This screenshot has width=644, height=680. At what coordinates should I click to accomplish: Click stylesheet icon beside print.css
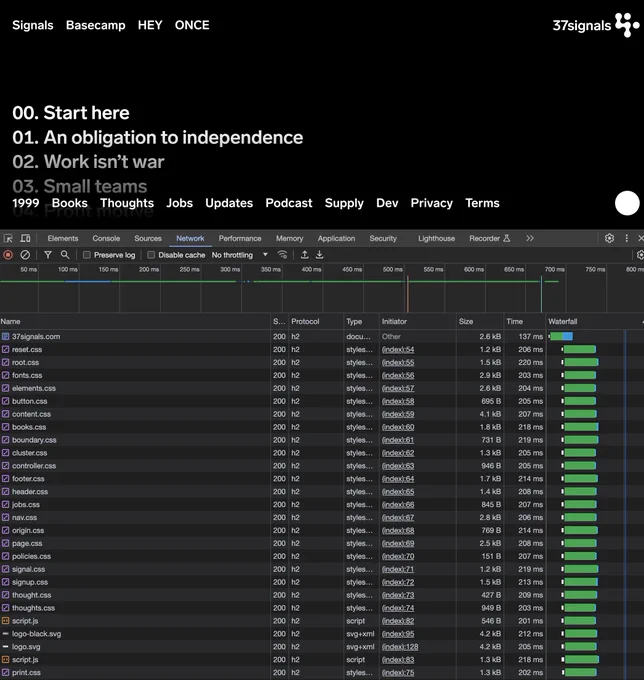click(5, 673)
